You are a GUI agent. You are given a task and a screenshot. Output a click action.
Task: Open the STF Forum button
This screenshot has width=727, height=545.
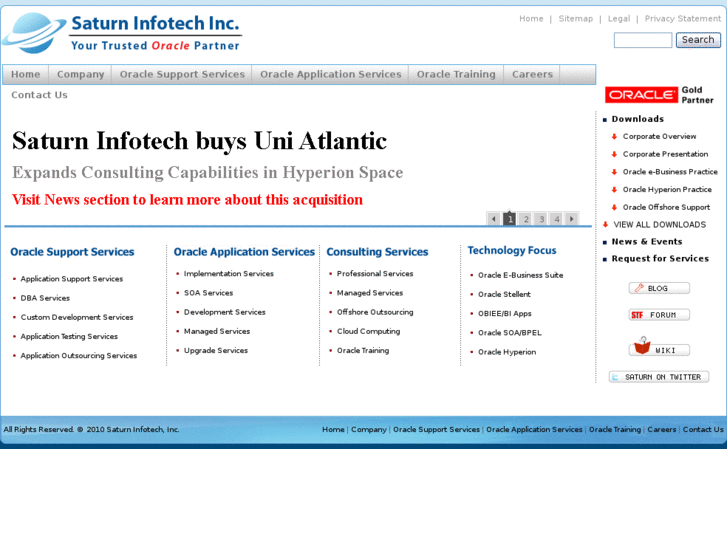tap(659, 315)
